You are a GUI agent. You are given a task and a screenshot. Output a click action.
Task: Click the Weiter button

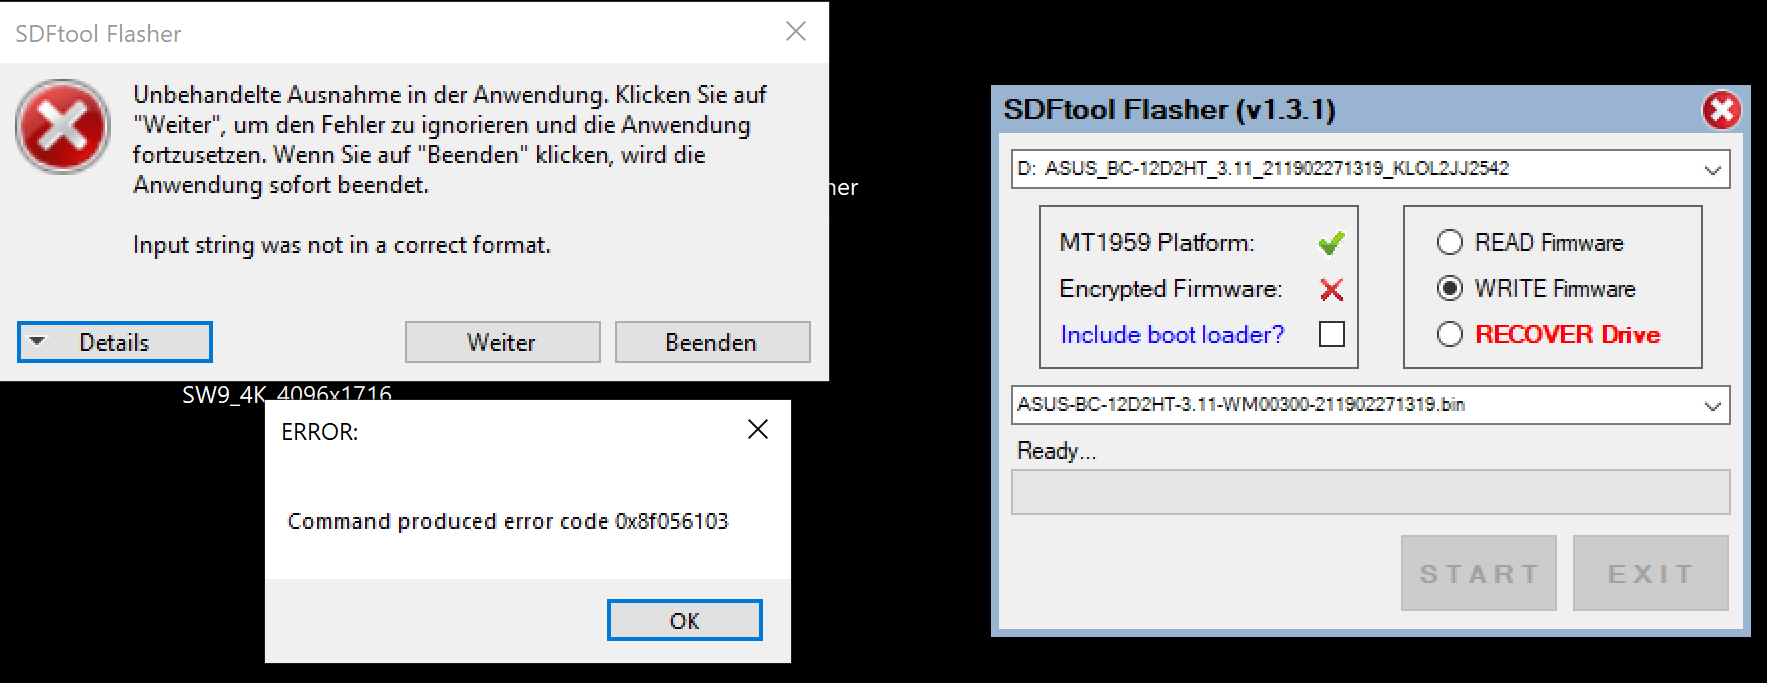coord(502,342)
